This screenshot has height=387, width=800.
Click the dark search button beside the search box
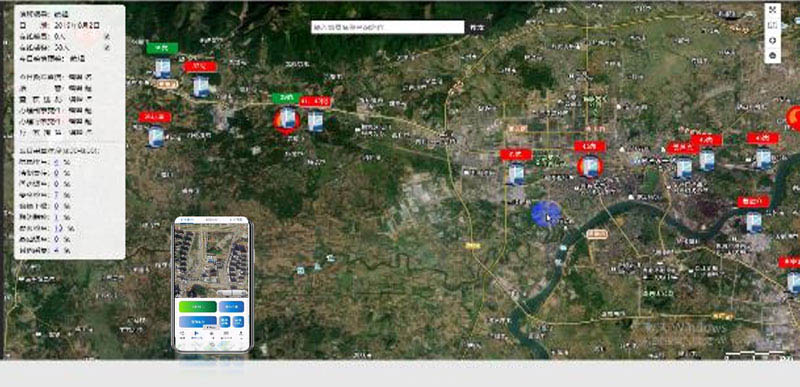point(477,28)
